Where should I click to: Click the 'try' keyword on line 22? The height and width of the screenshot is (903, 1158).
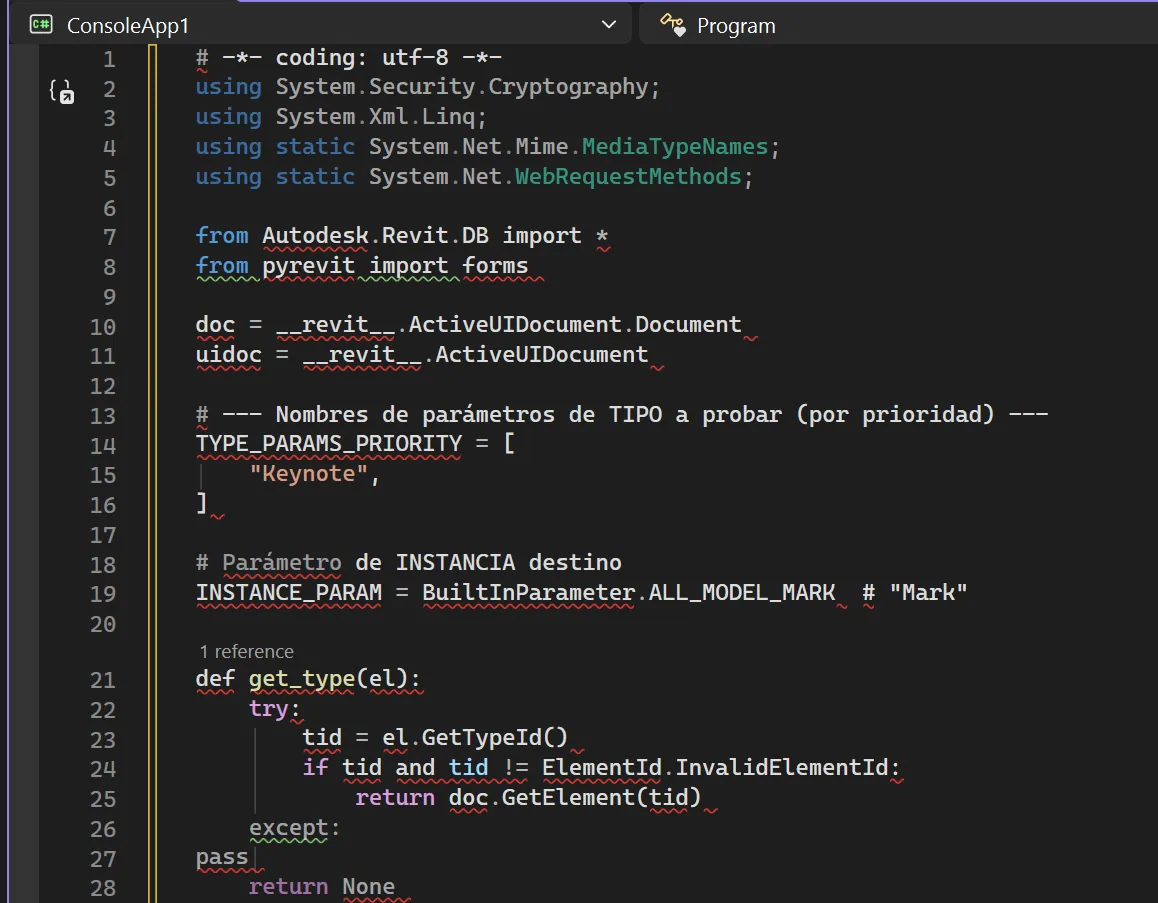click(268, 709)
